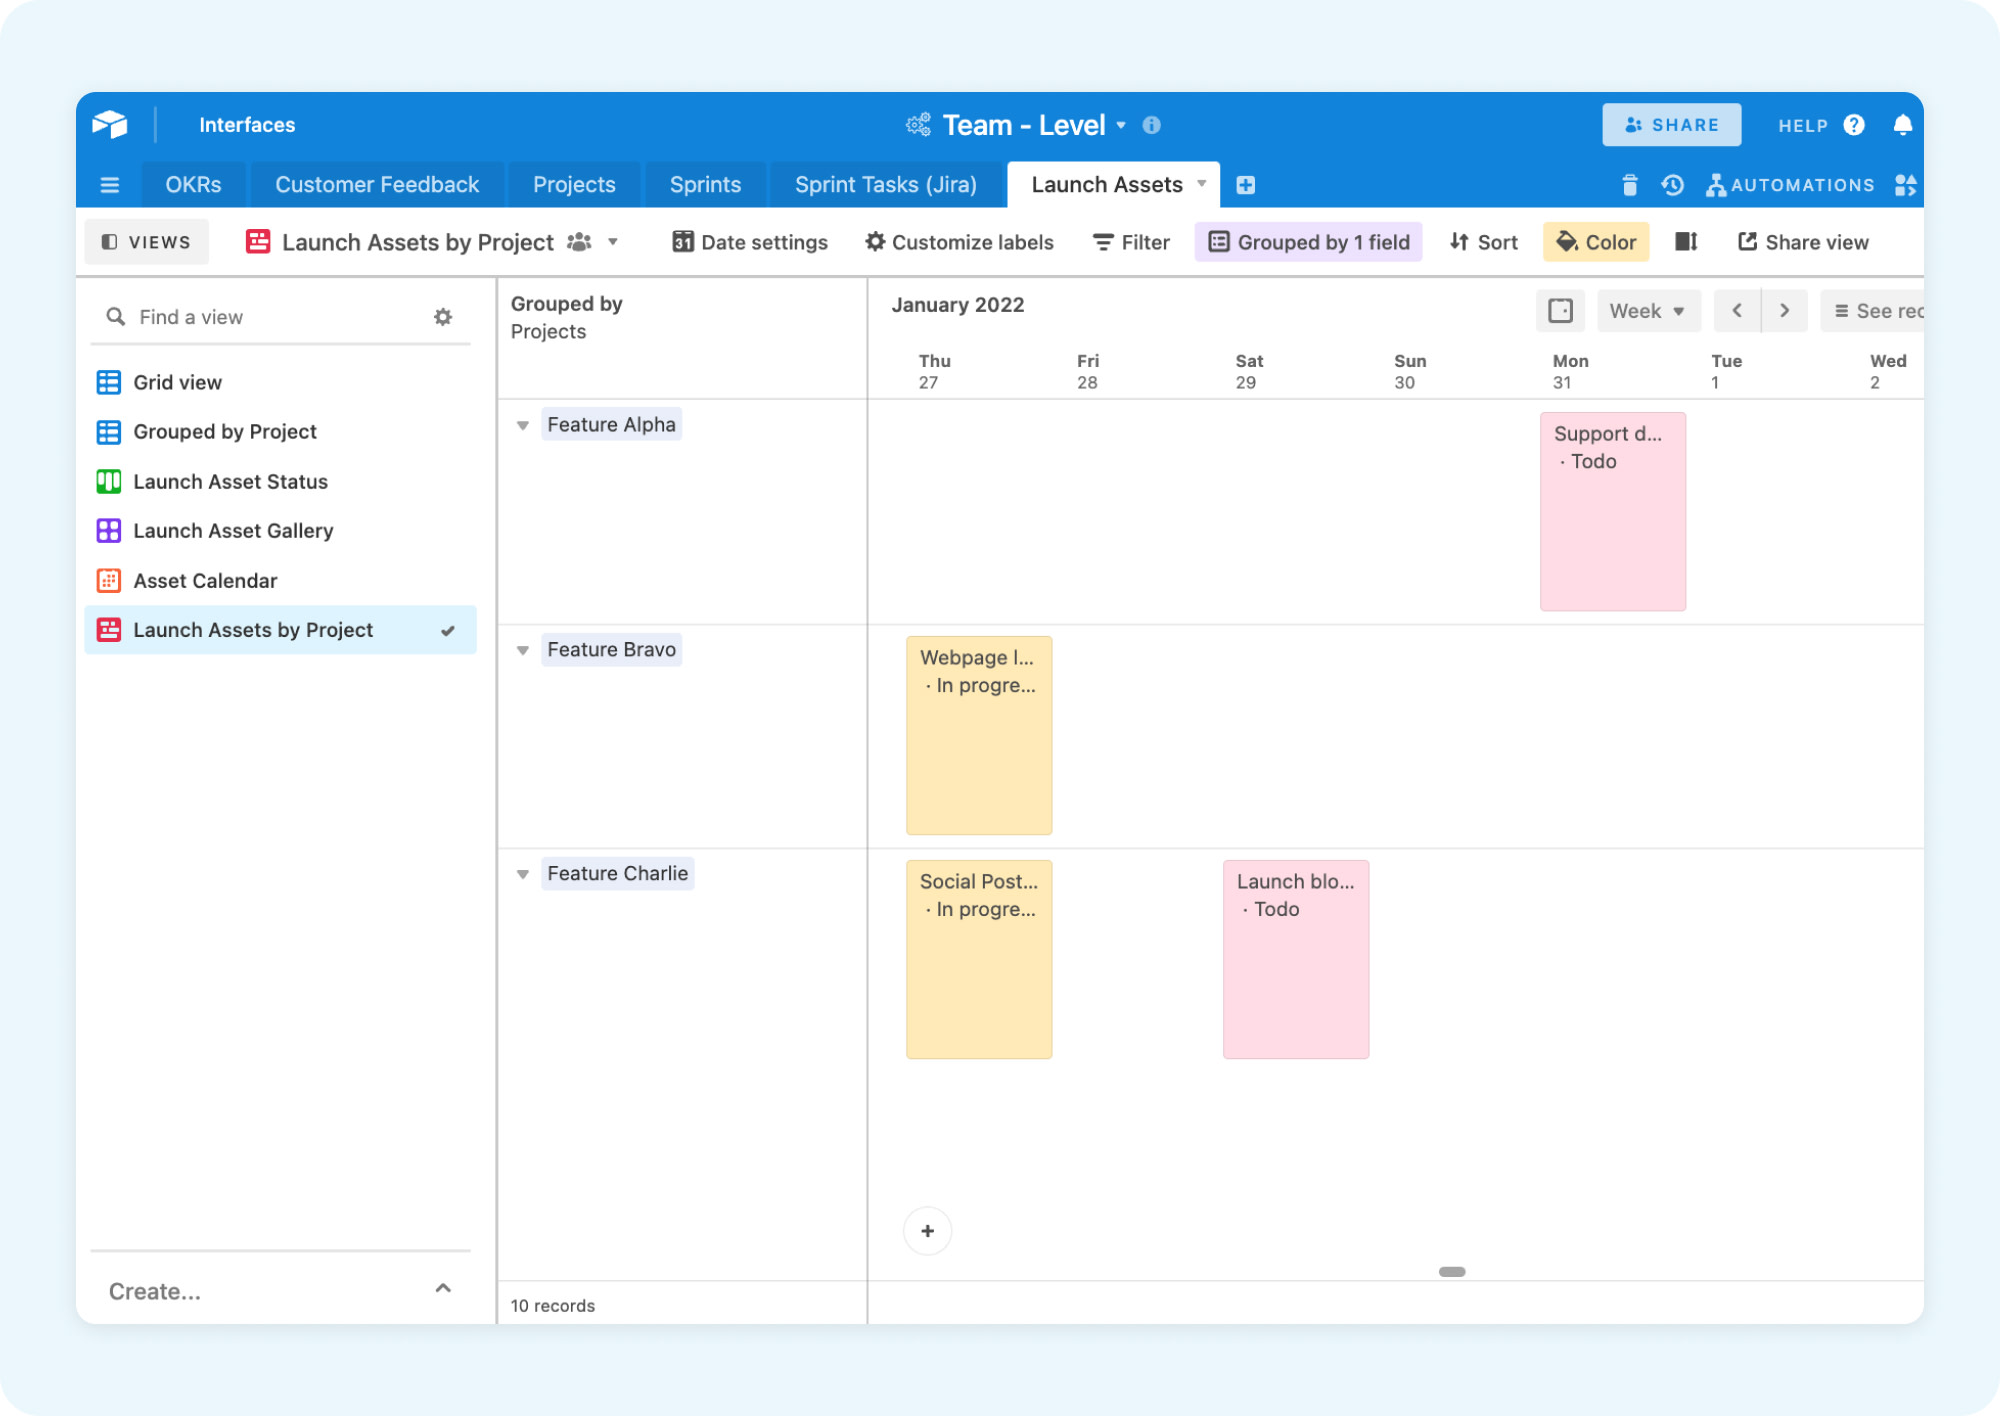
Task: Click the SHARE button
Action: click(x=1671, y=125)
